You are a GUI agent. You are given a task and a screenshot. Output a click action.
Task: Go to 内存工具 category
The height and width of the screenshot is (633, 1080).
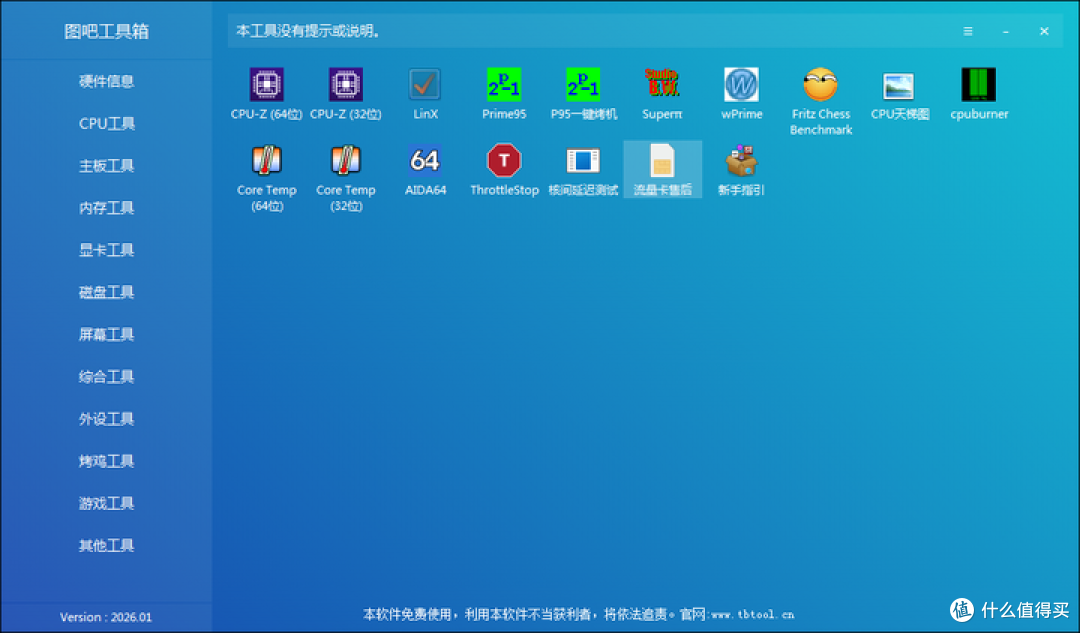[x=106, y=208]
